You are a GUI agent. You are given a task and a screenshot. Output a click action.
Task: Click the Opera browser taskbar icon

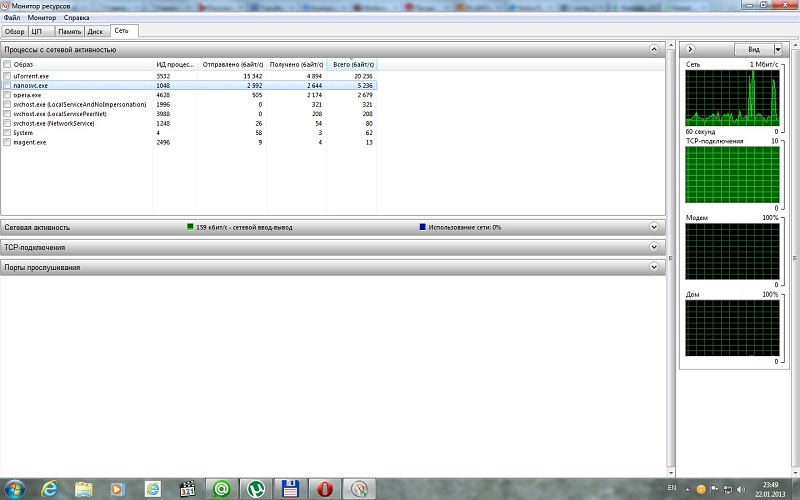324,489
